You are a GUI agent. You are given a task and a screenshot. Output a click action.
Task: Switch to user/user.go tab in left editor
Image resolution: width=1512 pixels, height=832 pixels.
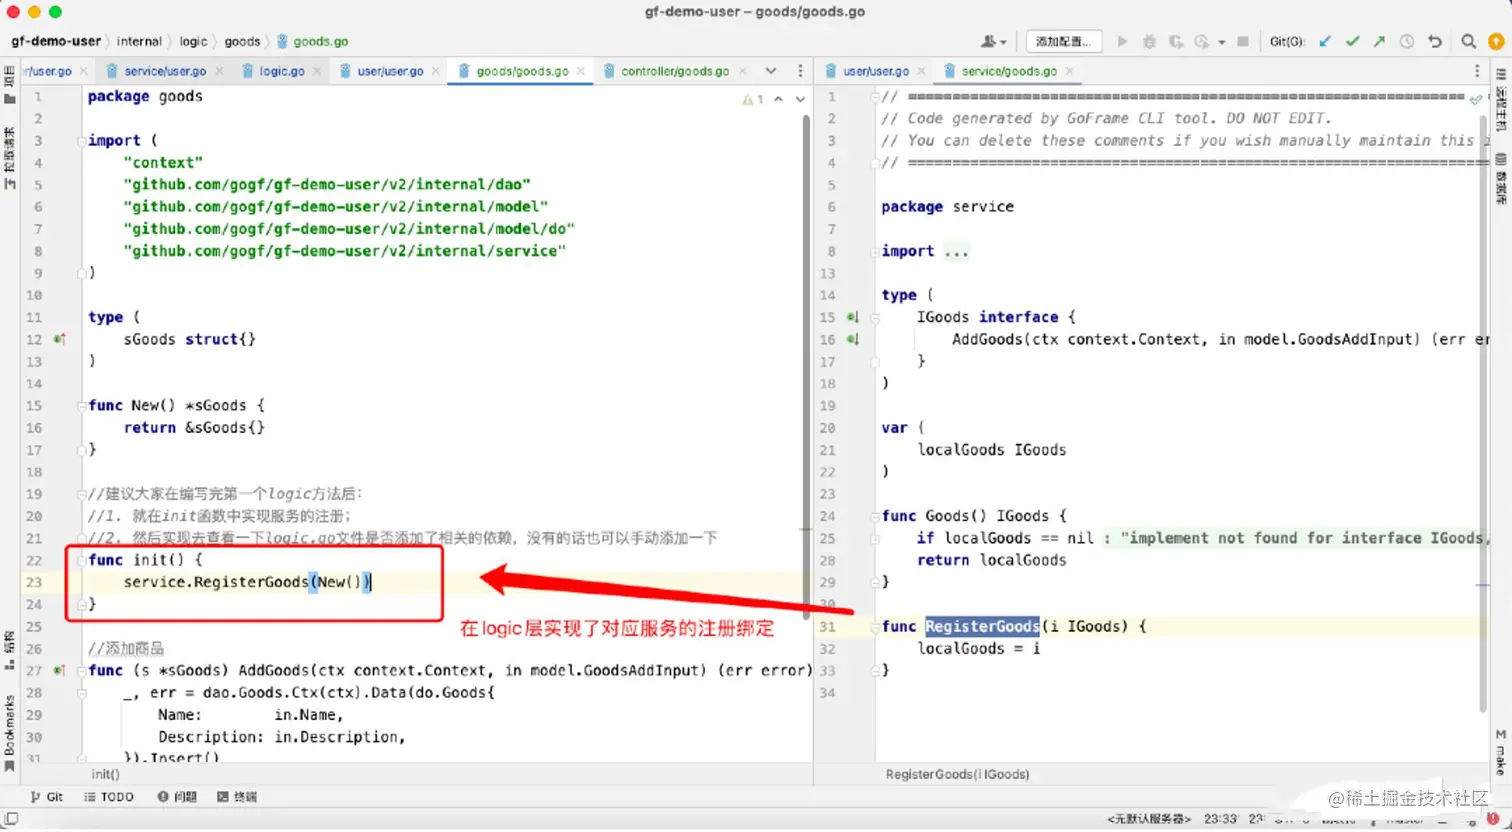(390, 71)
